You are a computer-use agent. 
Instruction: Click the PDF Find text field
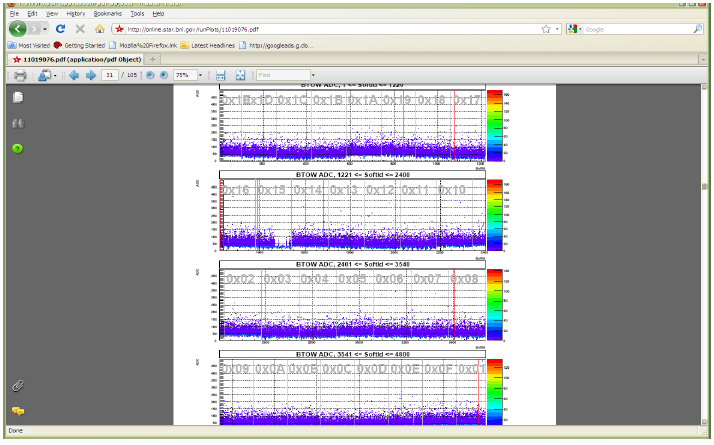(283, 75)
